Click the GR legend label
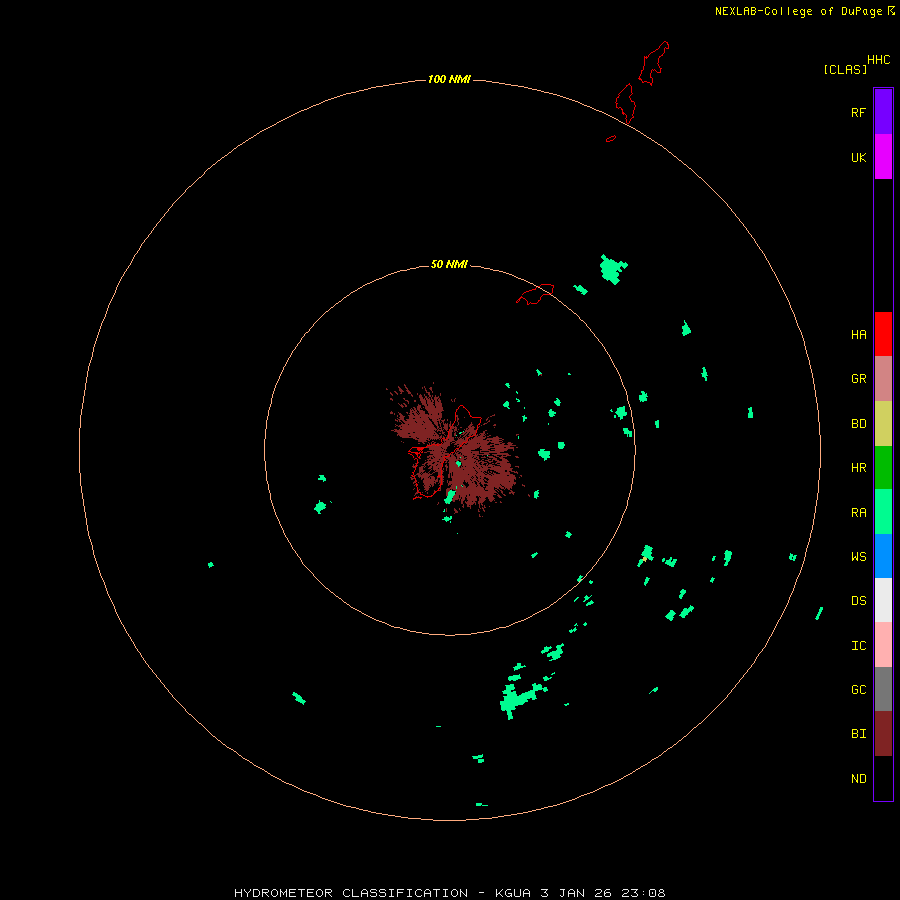The image size is (900, 900). tap(858, 379)
